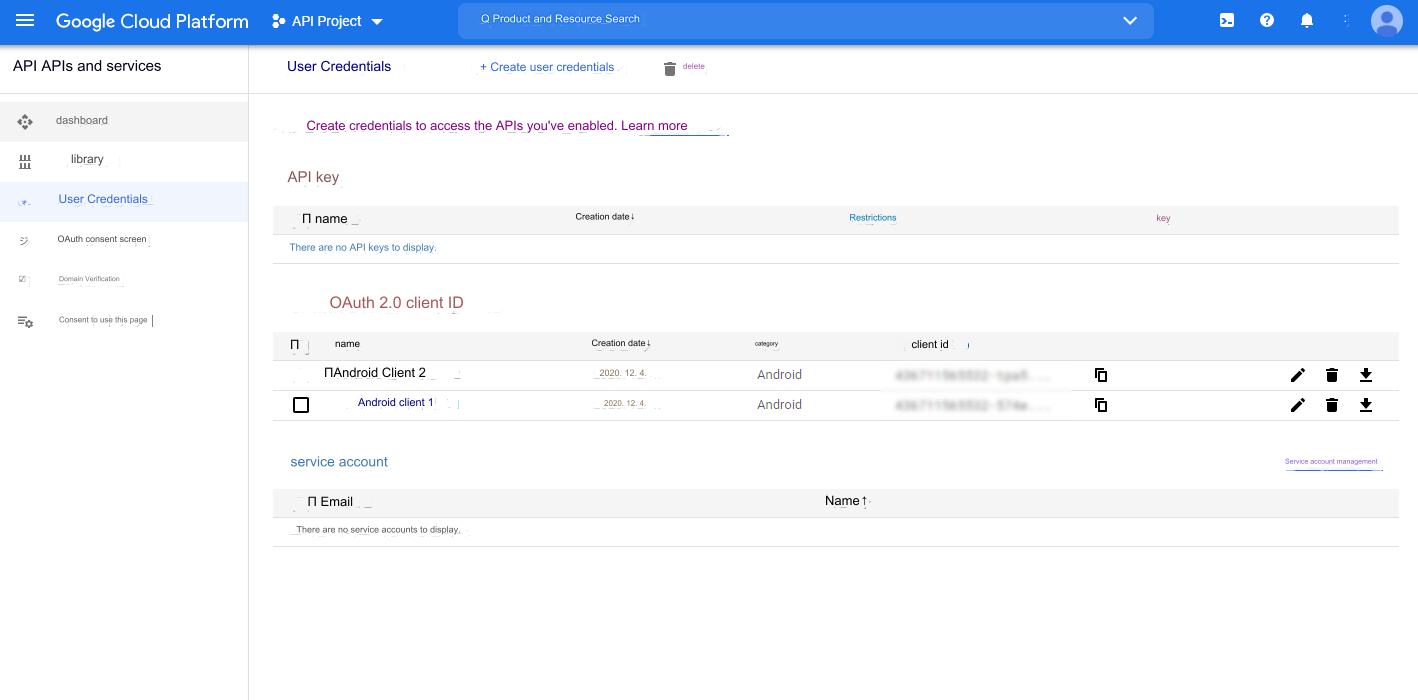Open the hamburger navigation menu
The width and height of the screenshot is (1418, 700).
pos(25,21)
